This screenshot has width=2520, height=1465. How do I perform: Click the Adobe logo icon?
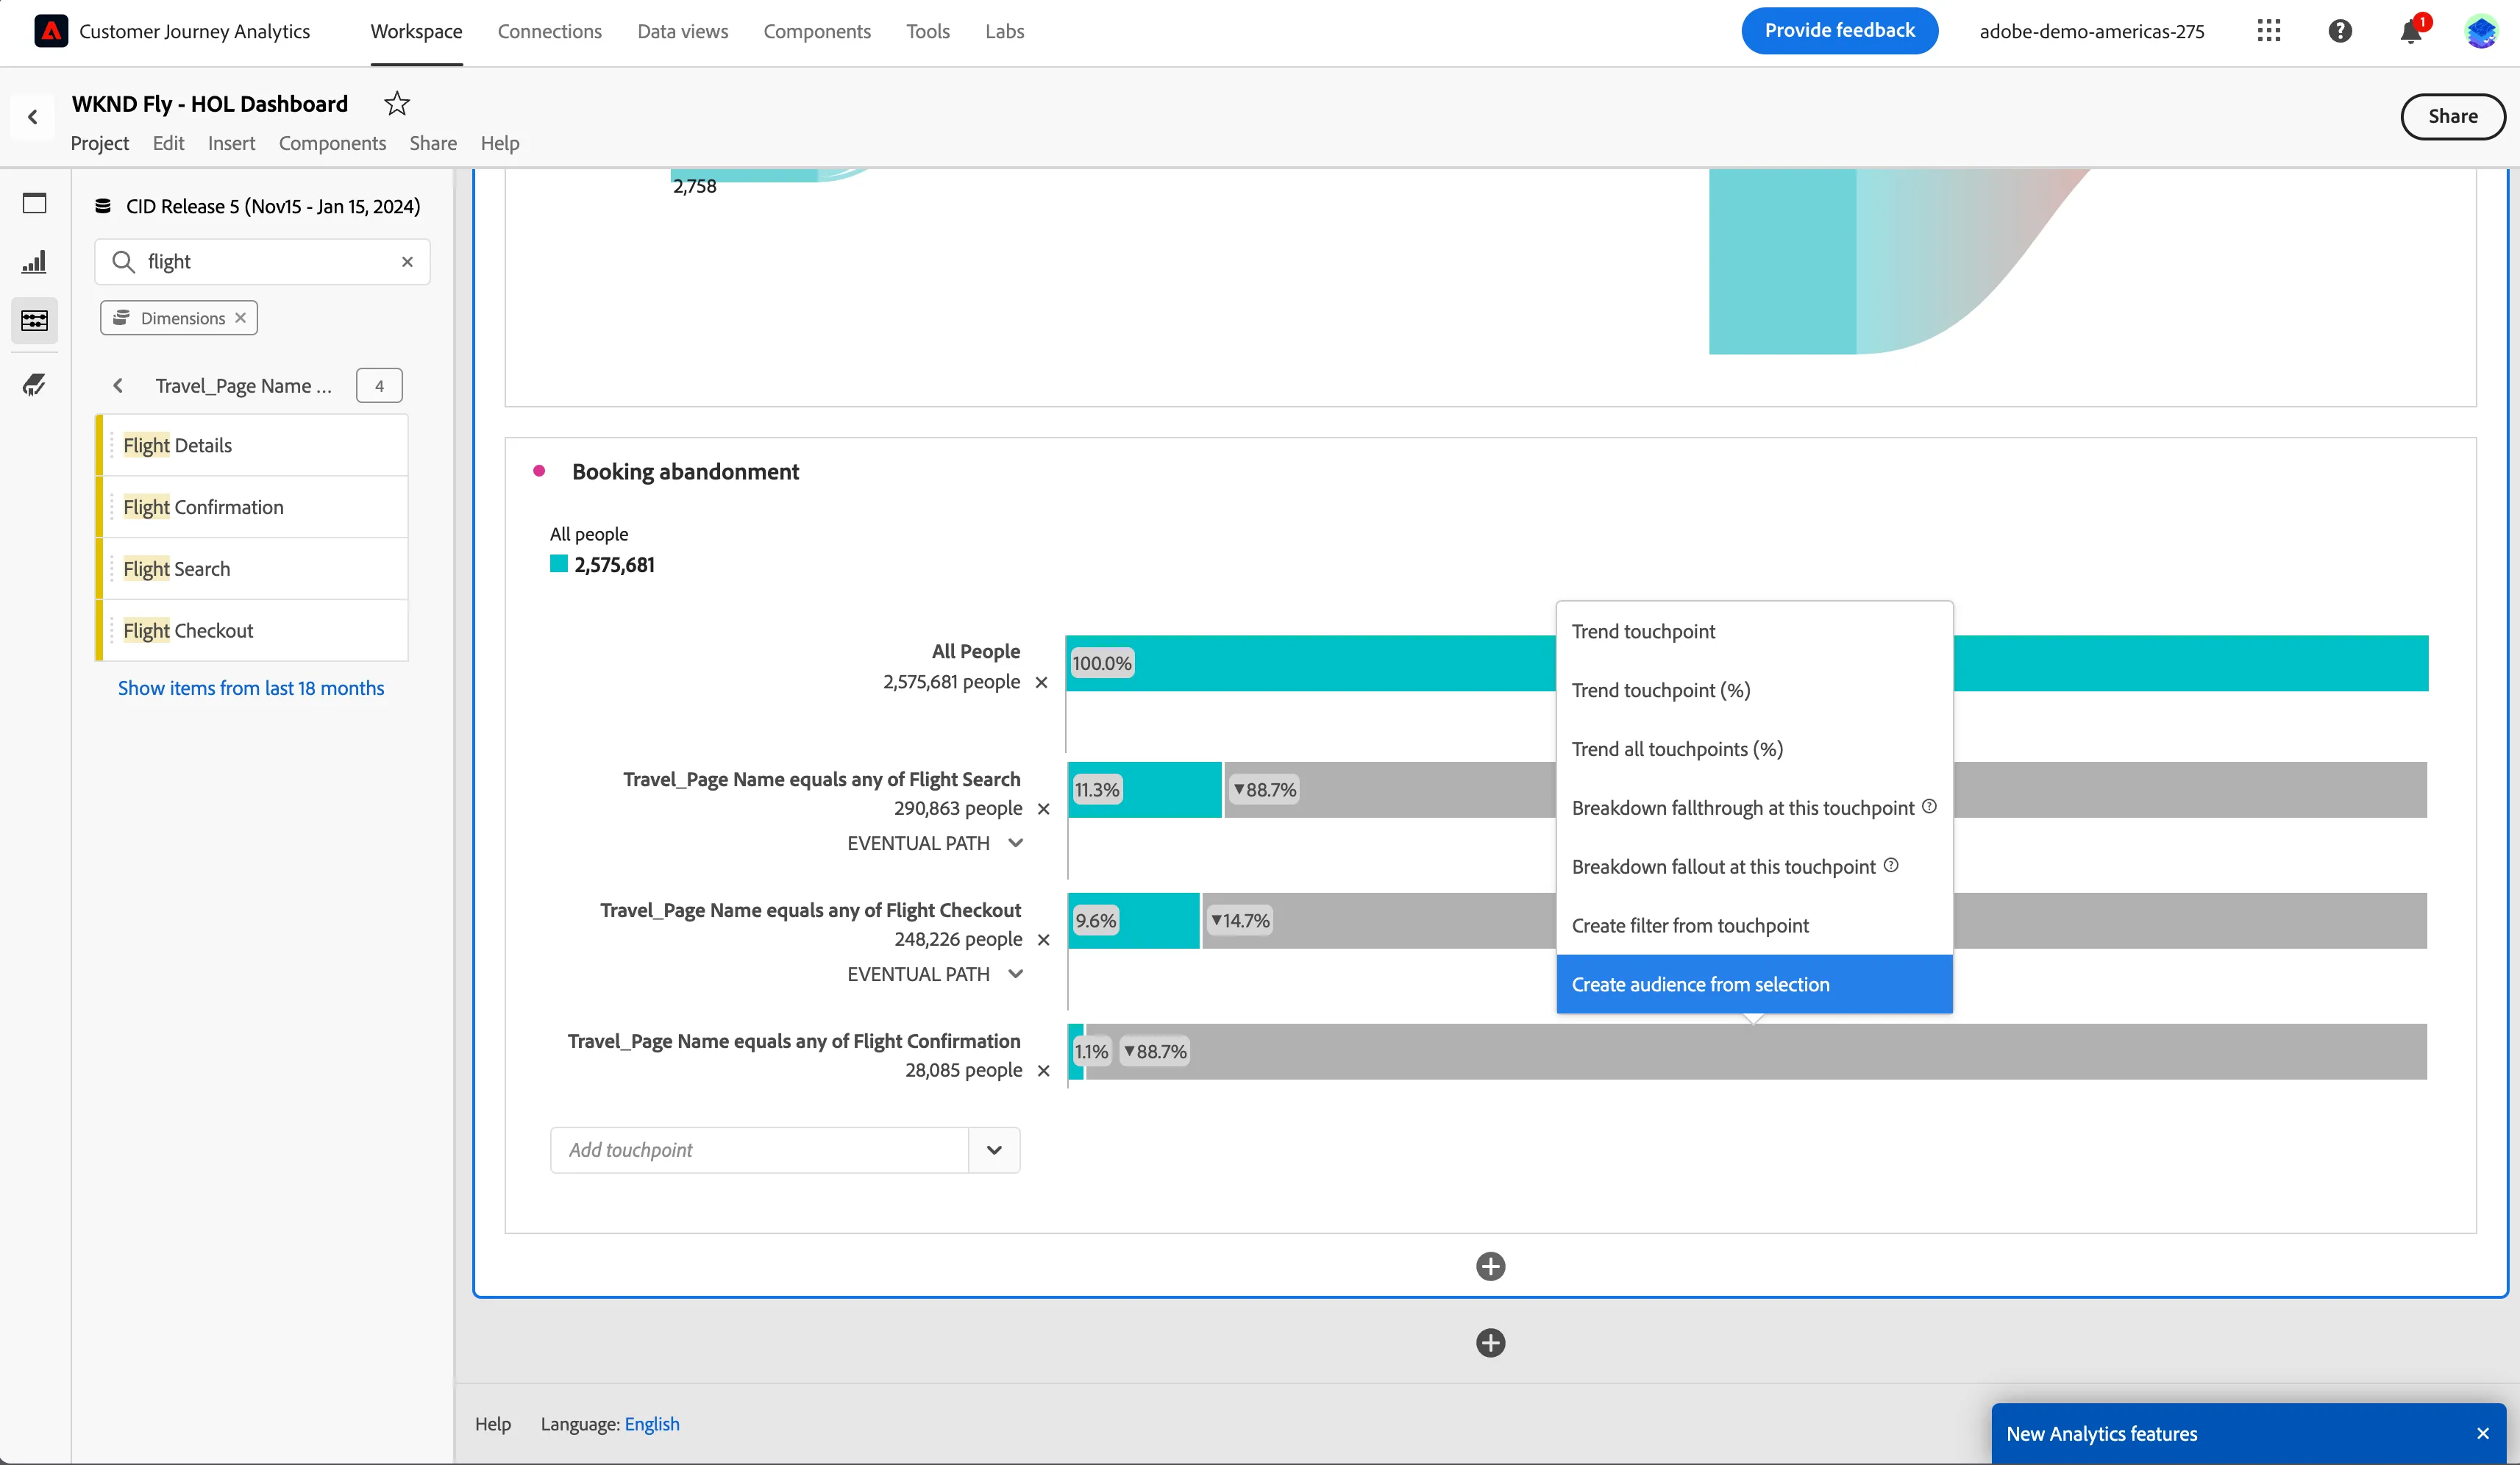coord(51,31)
